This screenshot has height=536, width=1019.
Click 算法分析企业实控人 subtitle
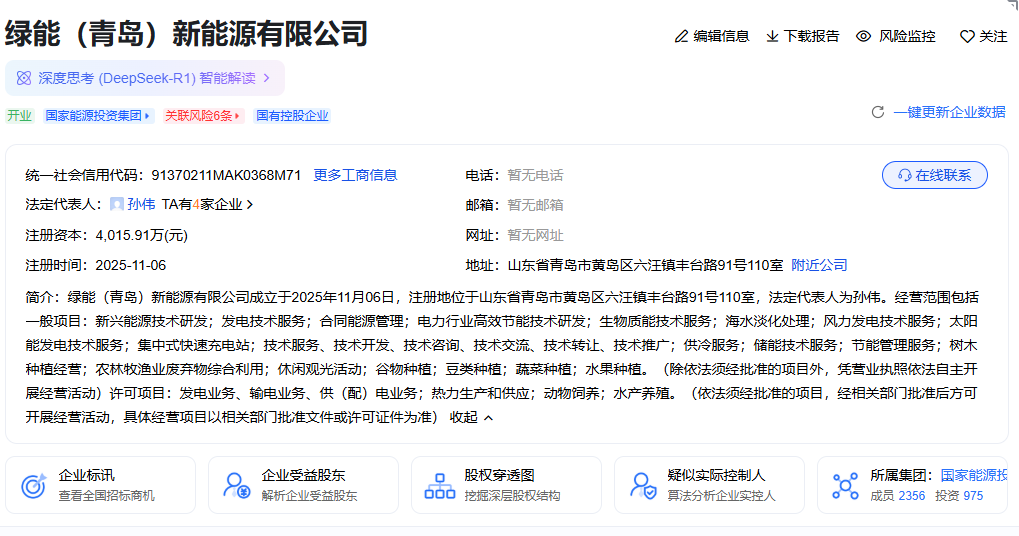pos(721,496)
